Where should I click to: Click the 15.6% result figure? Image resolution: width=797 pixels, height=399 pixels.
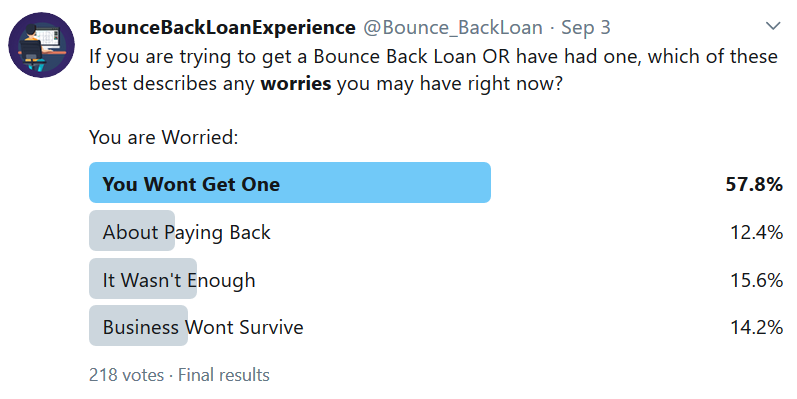(x=756, y=280)
